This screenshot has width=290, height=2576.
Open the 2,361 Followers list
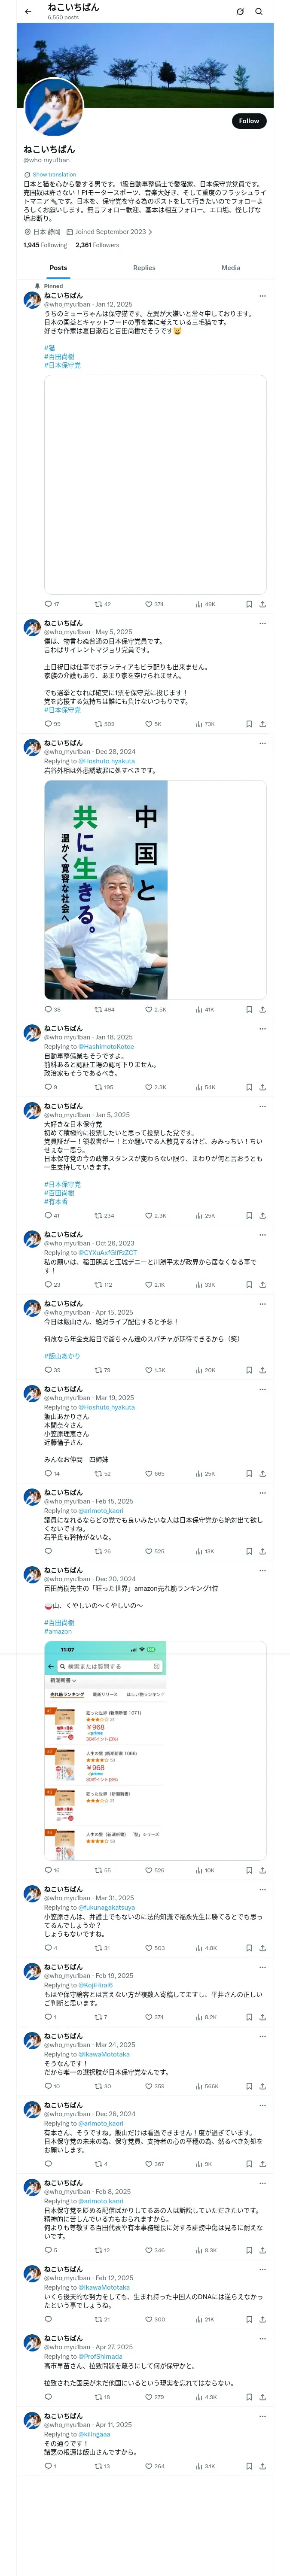tap(97, 245)
